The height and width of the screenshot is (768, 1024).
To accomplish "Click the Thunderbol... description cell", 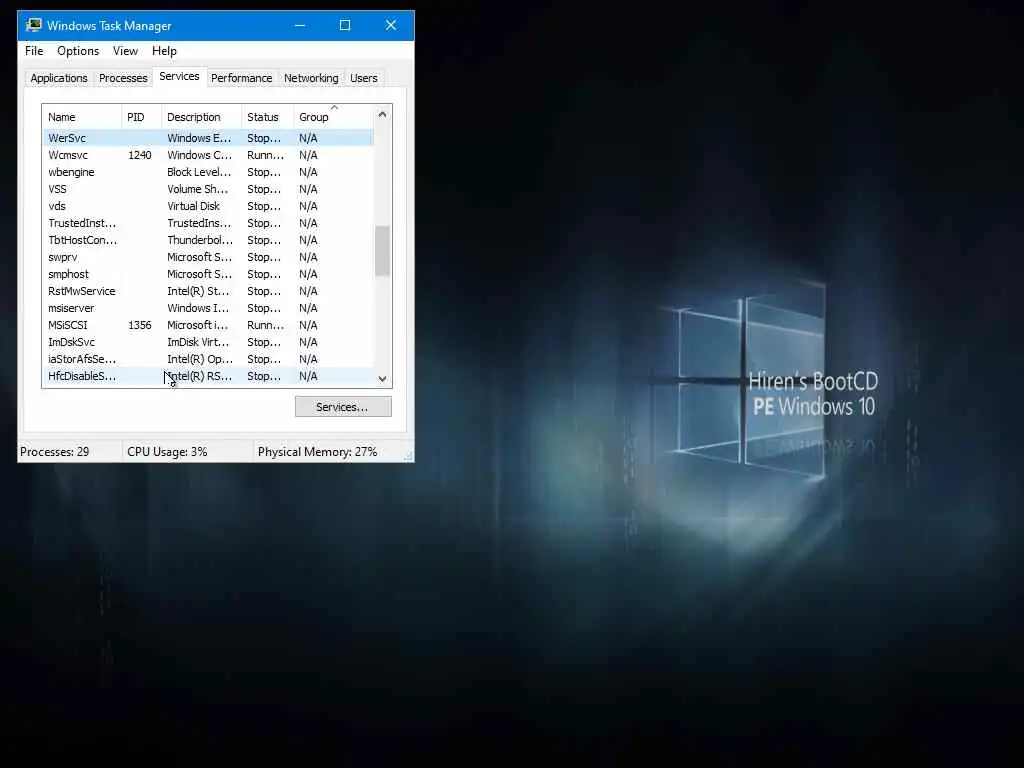I will (200, 240).
